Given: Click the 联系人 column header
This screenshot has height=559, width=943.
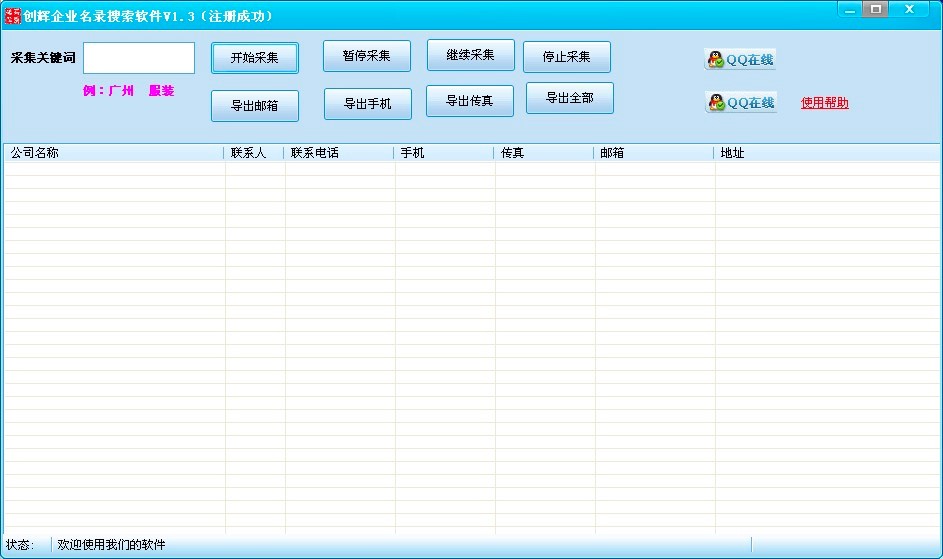Looking at the screenshot, I should pos(254,153).
